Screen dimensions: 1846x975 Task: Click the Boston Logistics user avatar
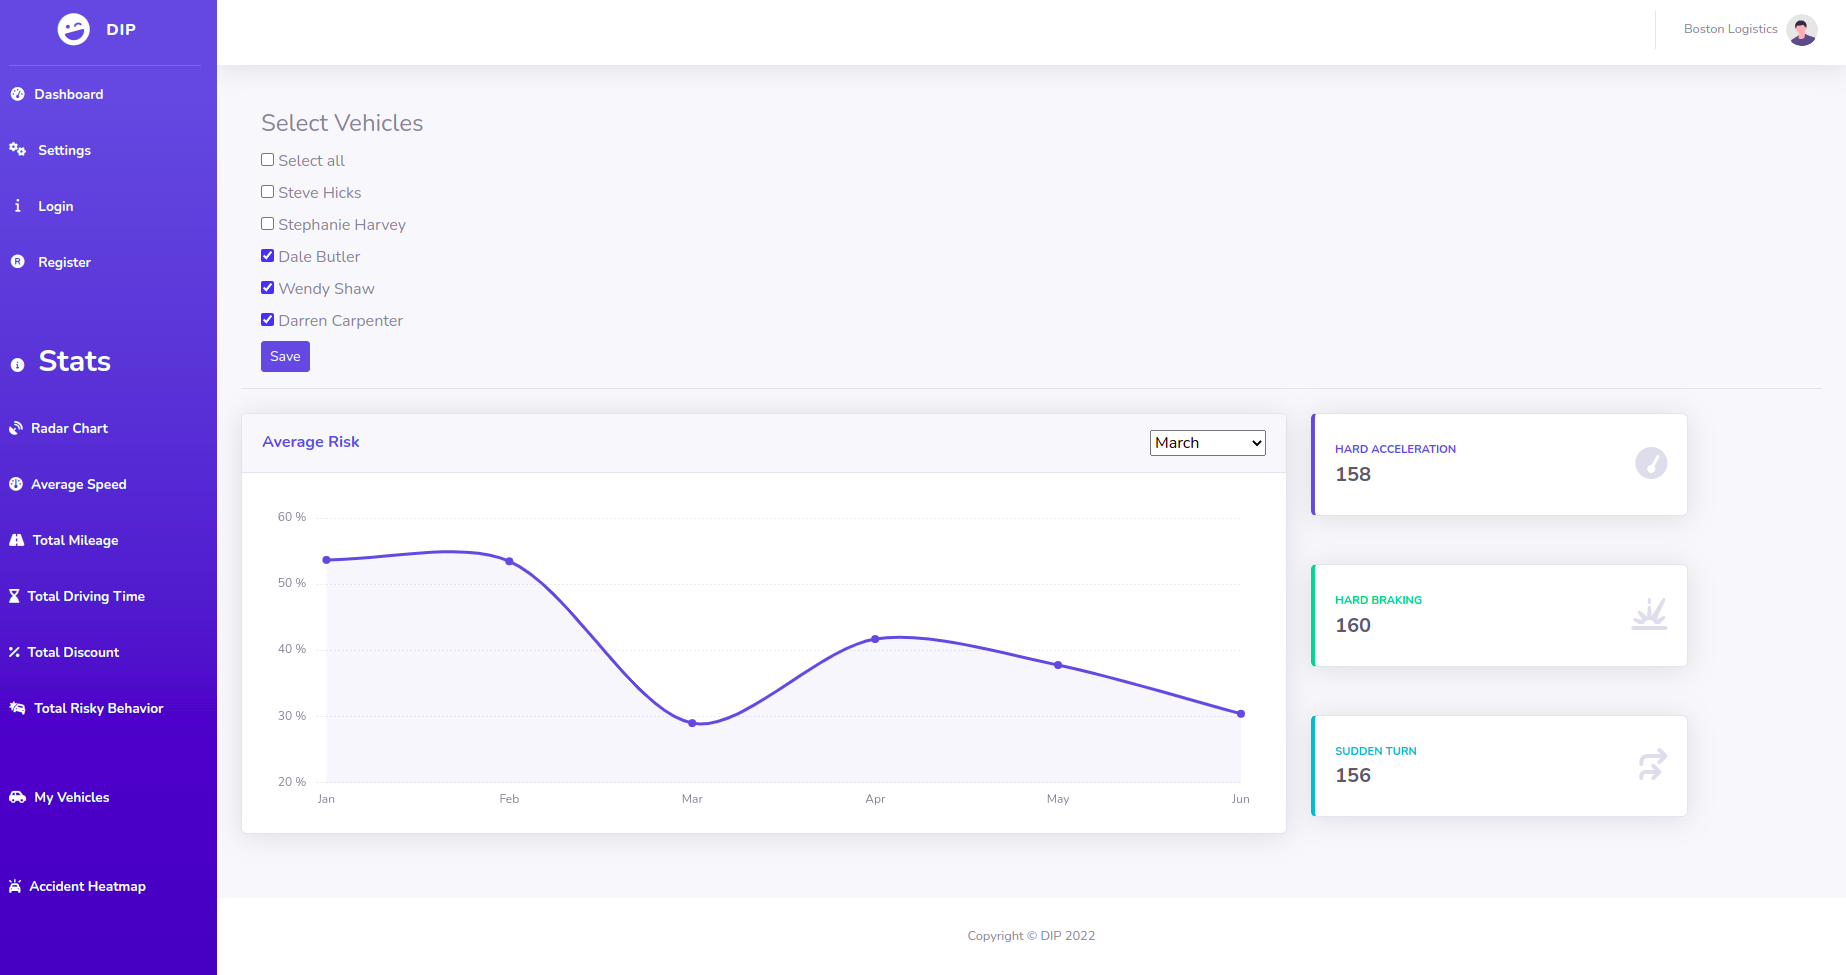coord(1801,30)
